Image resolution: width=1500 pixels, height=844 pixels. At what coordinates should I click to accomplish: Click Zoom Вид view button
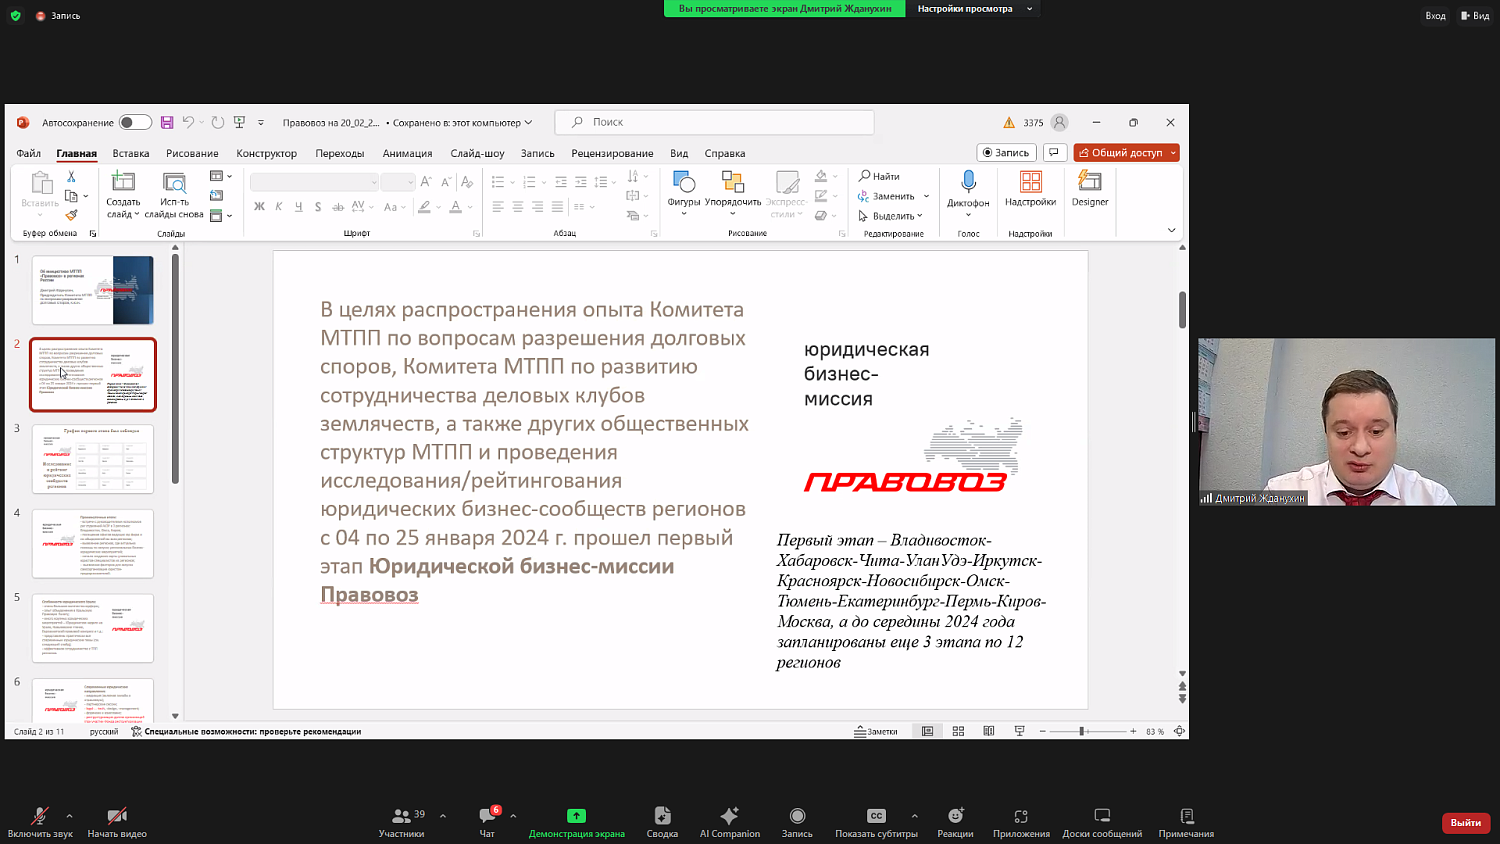point(1475,15)
